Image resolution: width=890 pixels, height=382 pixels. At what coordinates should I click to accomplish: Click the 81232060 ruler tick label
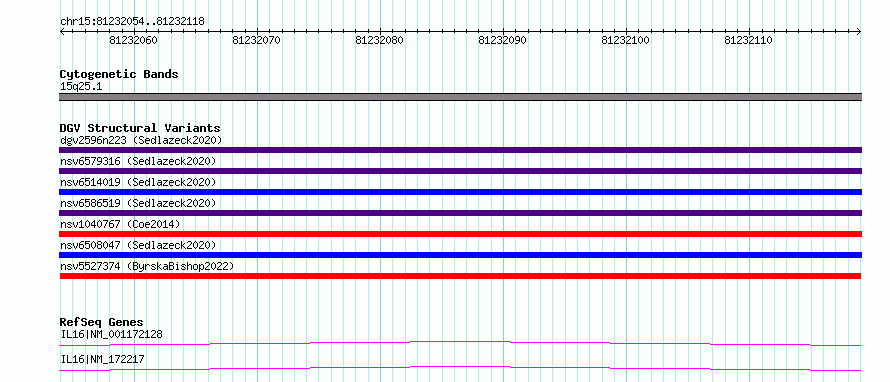coord(133,40)
